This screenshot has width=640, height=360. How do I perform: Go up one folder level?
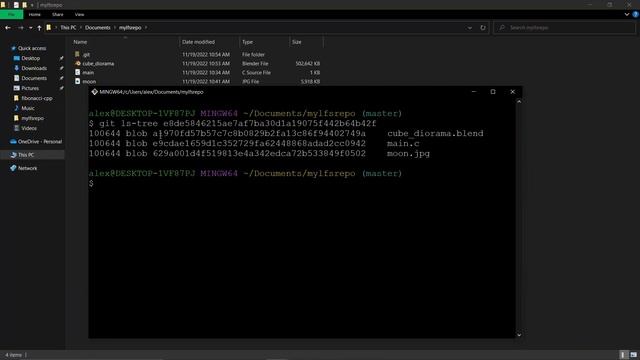pos(39,28)
